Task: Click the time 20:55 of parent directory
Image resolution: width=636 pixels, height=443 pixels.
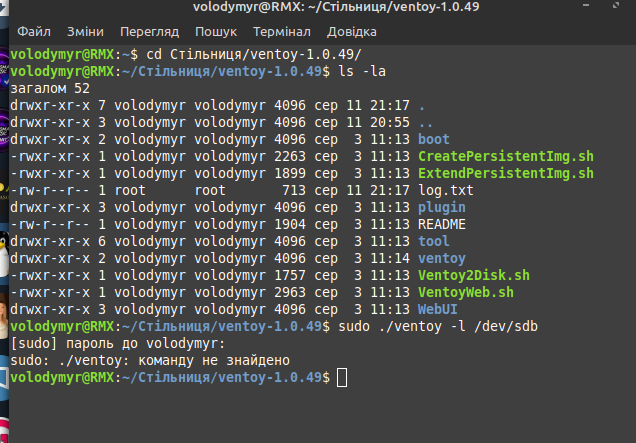Action: [390, 123]
